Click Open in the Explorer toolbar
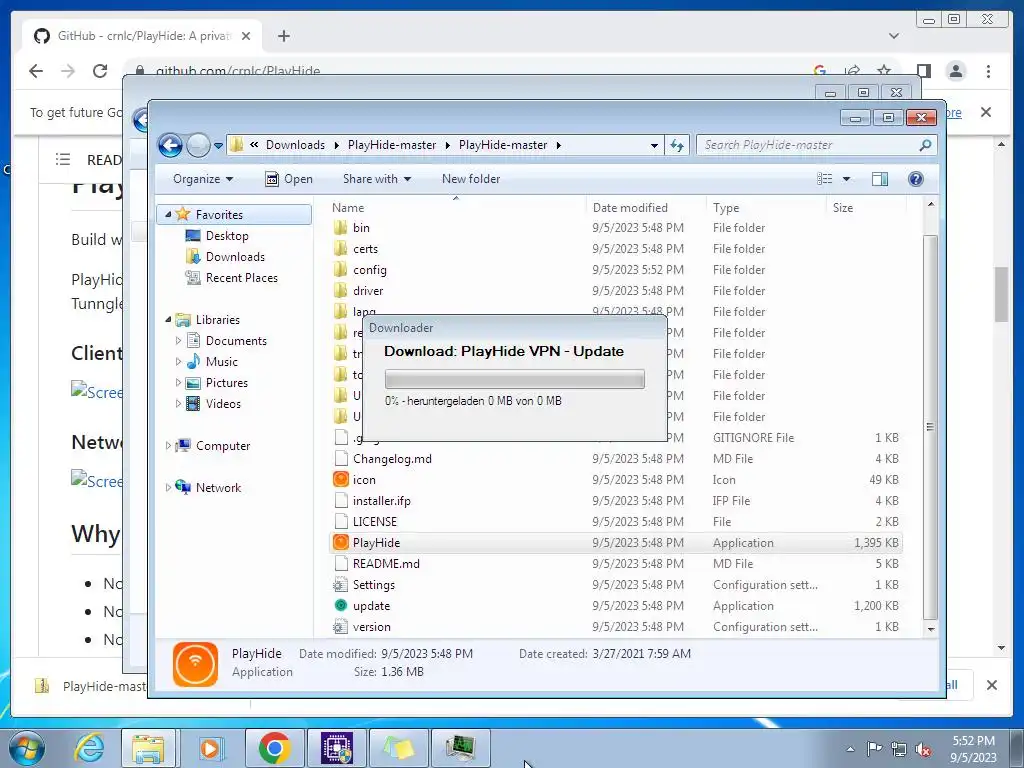1024x768 pixels. 289,179
